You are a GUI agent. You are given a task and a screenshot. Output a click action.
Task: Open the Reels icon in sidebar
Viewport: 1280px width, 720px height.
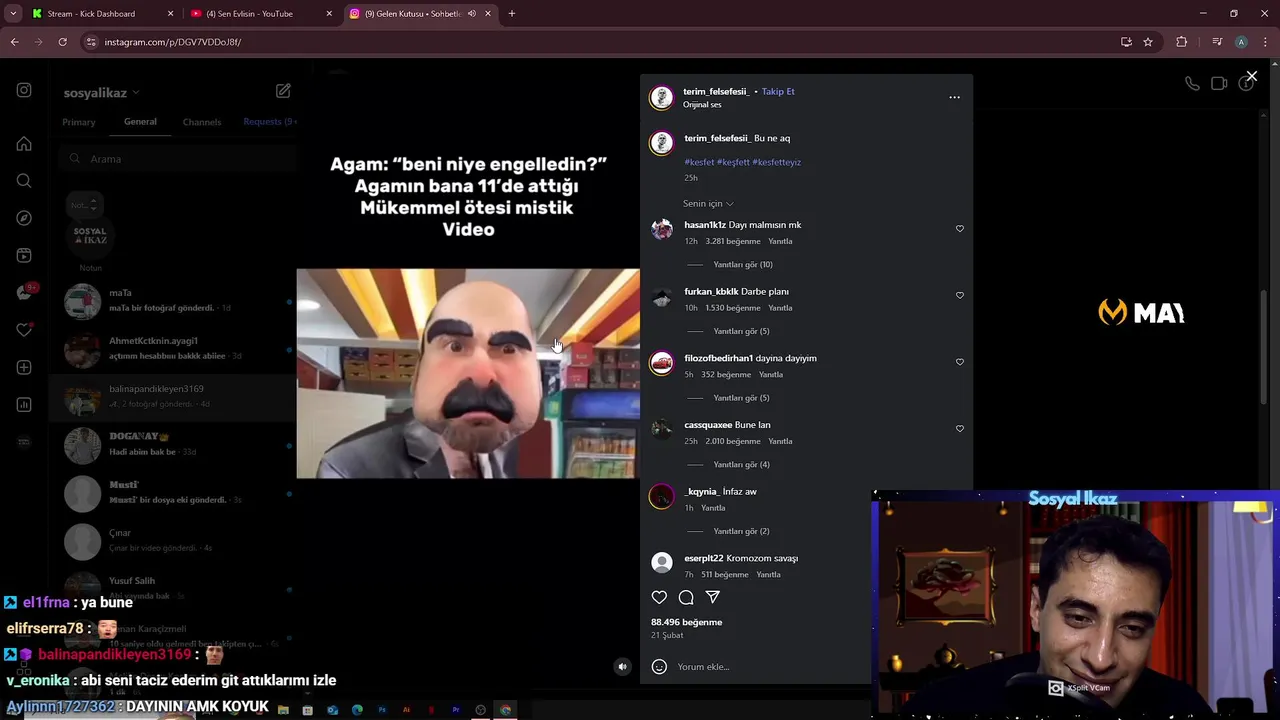(x=24, y=255)
